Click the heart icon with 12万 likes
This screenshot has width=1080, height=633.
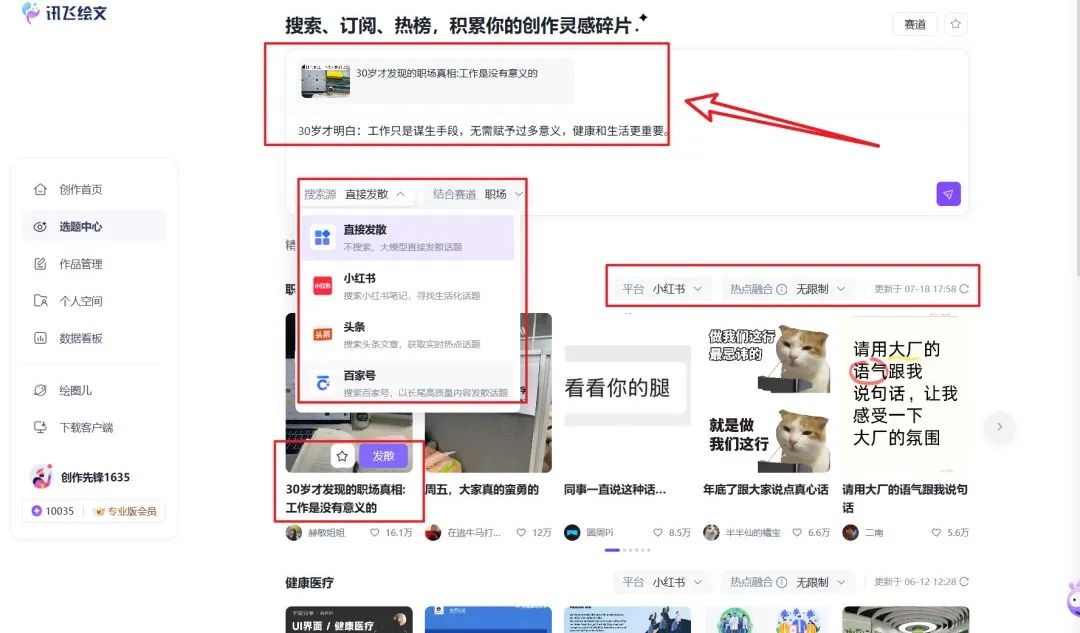tap(521, 532)
